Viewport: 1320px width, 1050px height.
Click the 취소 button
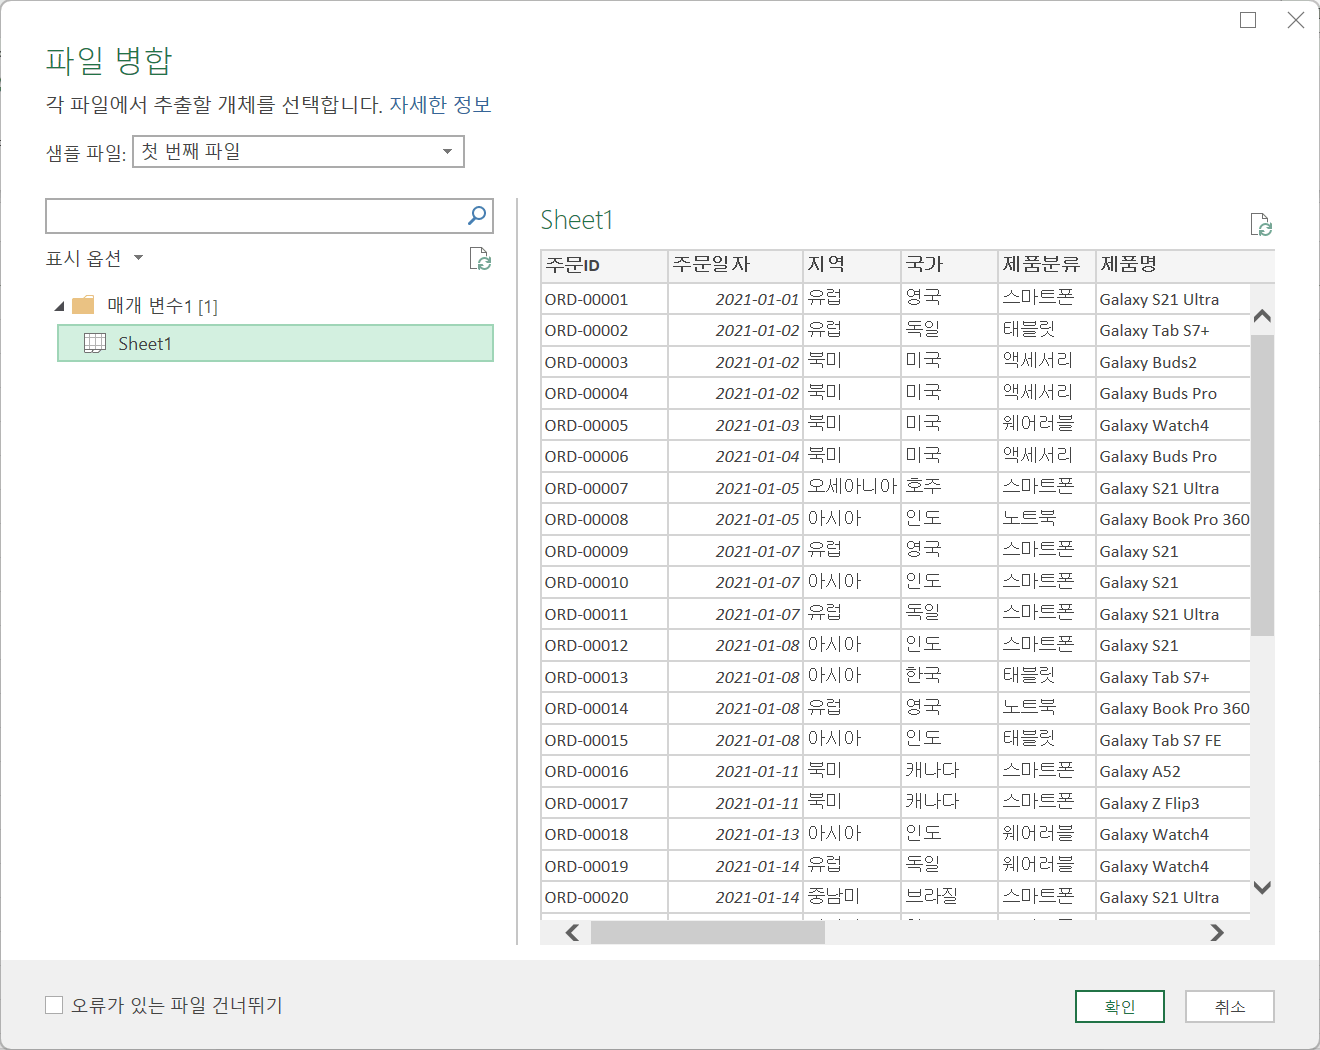[x=1230, y=1007]
